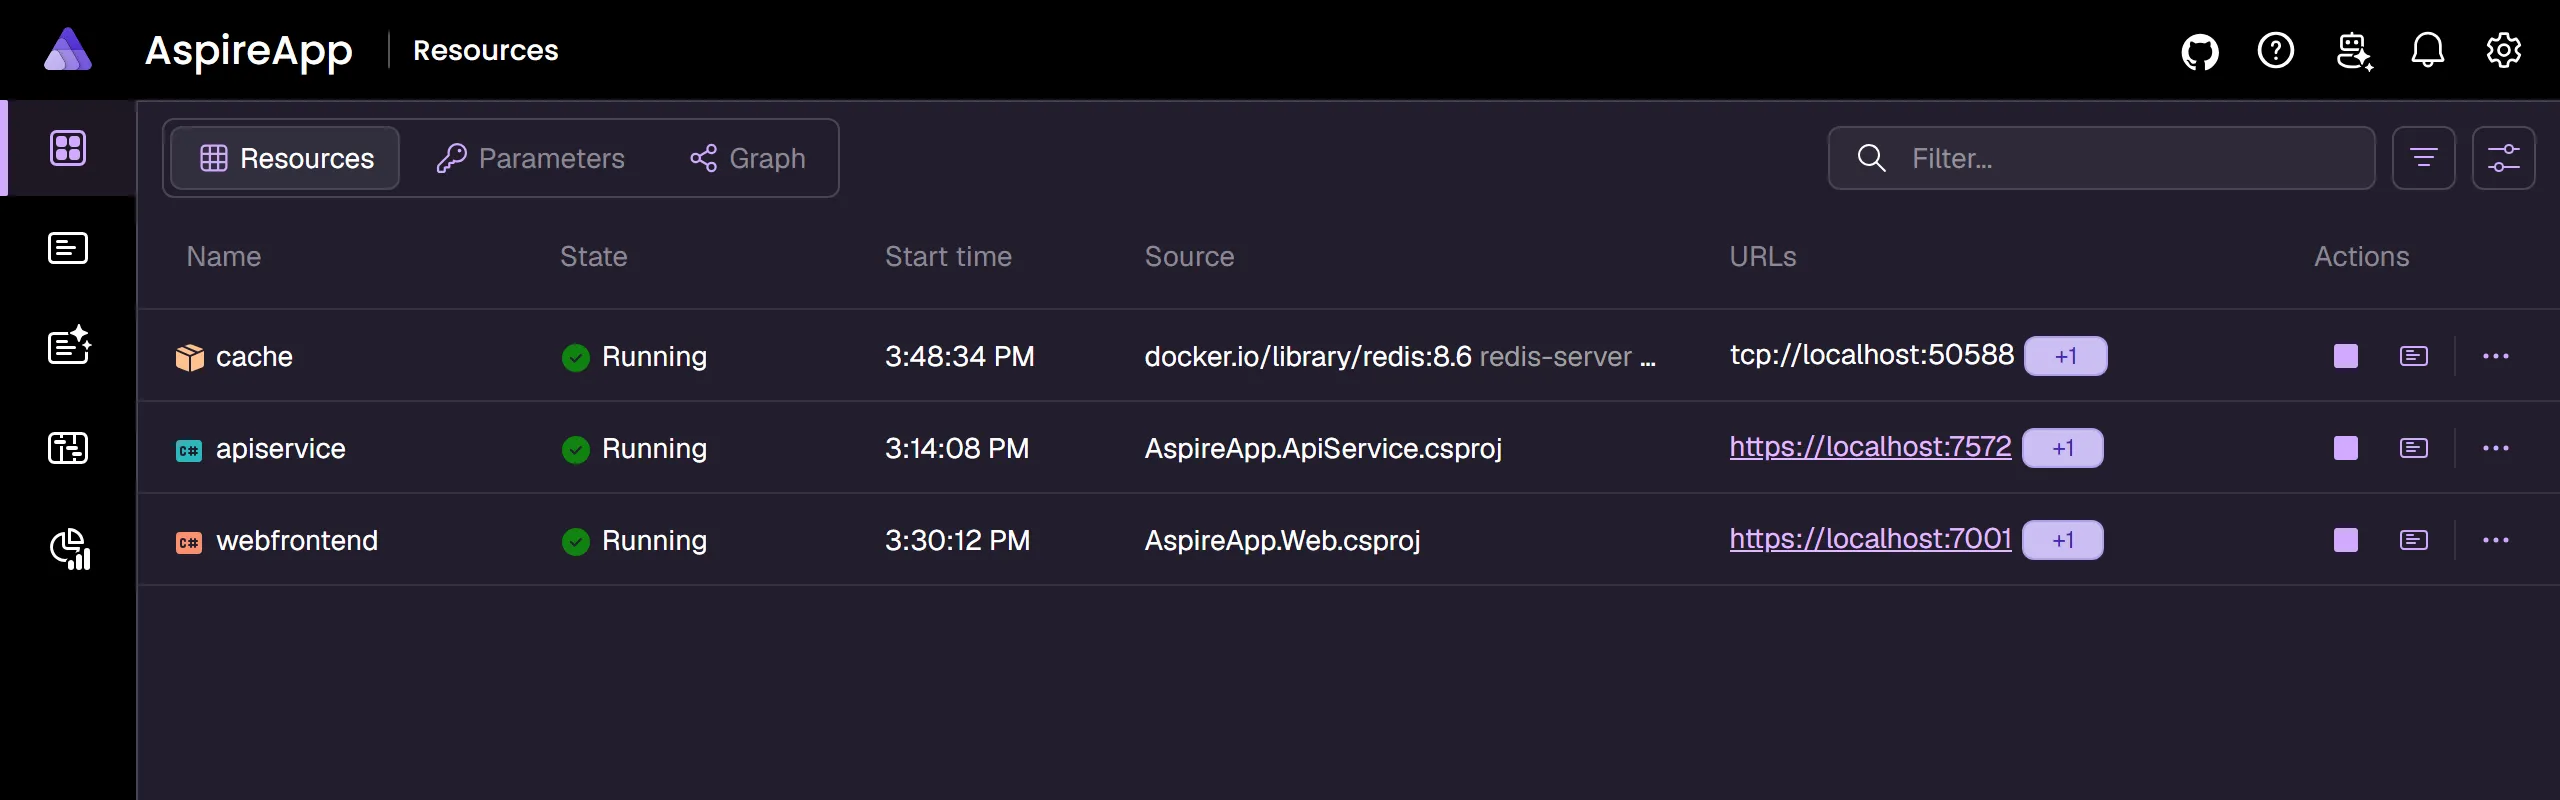
Task: Sort by the State column header
Action: tap(594, 257)
